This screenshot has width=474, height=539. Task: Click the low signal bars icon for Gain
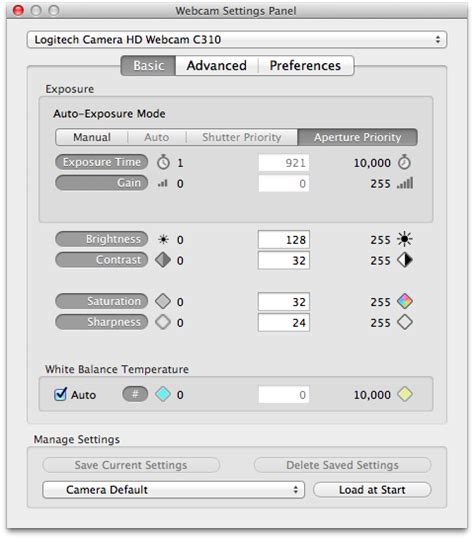163,183
